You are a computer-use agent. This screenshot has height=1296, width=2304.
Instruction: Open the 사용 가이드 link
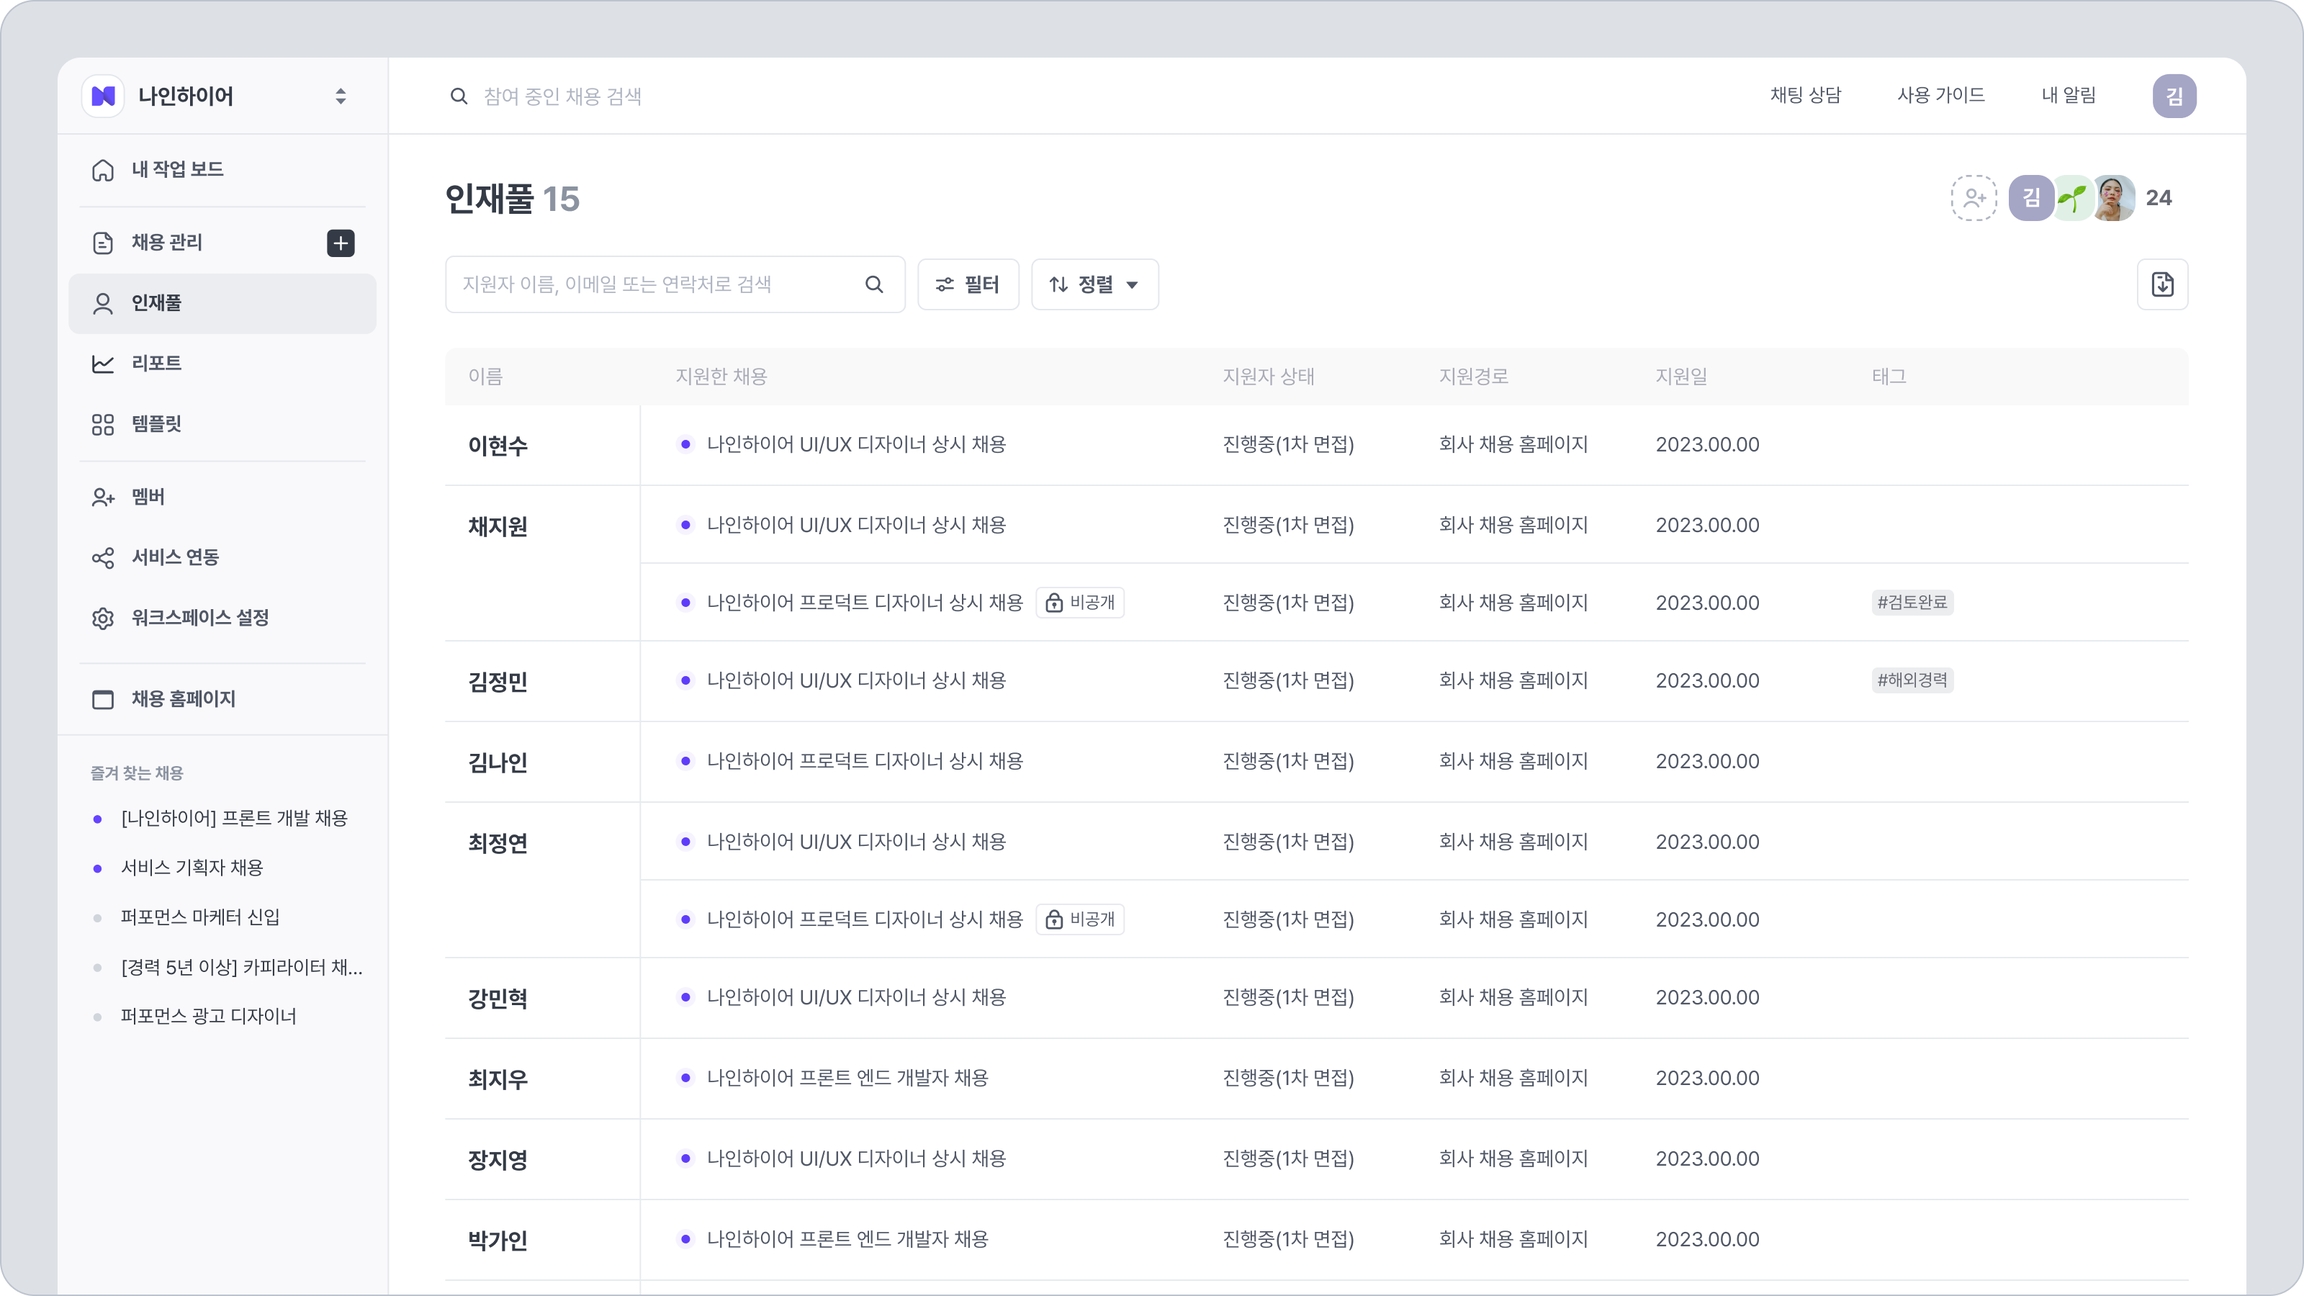click(x=1940, y=96)
